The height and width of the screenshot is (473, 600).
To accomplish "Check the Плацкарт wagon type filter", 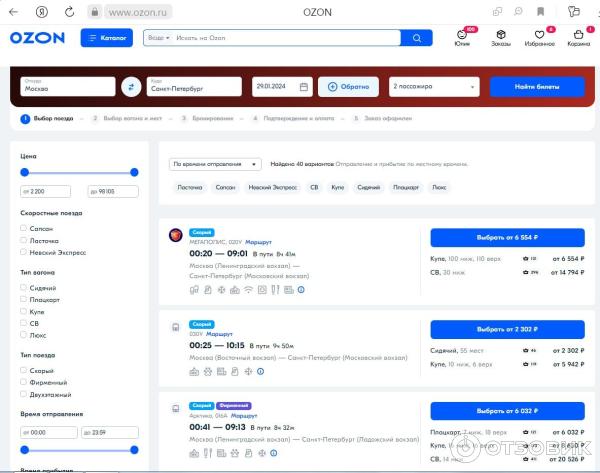I will (x=24, y=299).
